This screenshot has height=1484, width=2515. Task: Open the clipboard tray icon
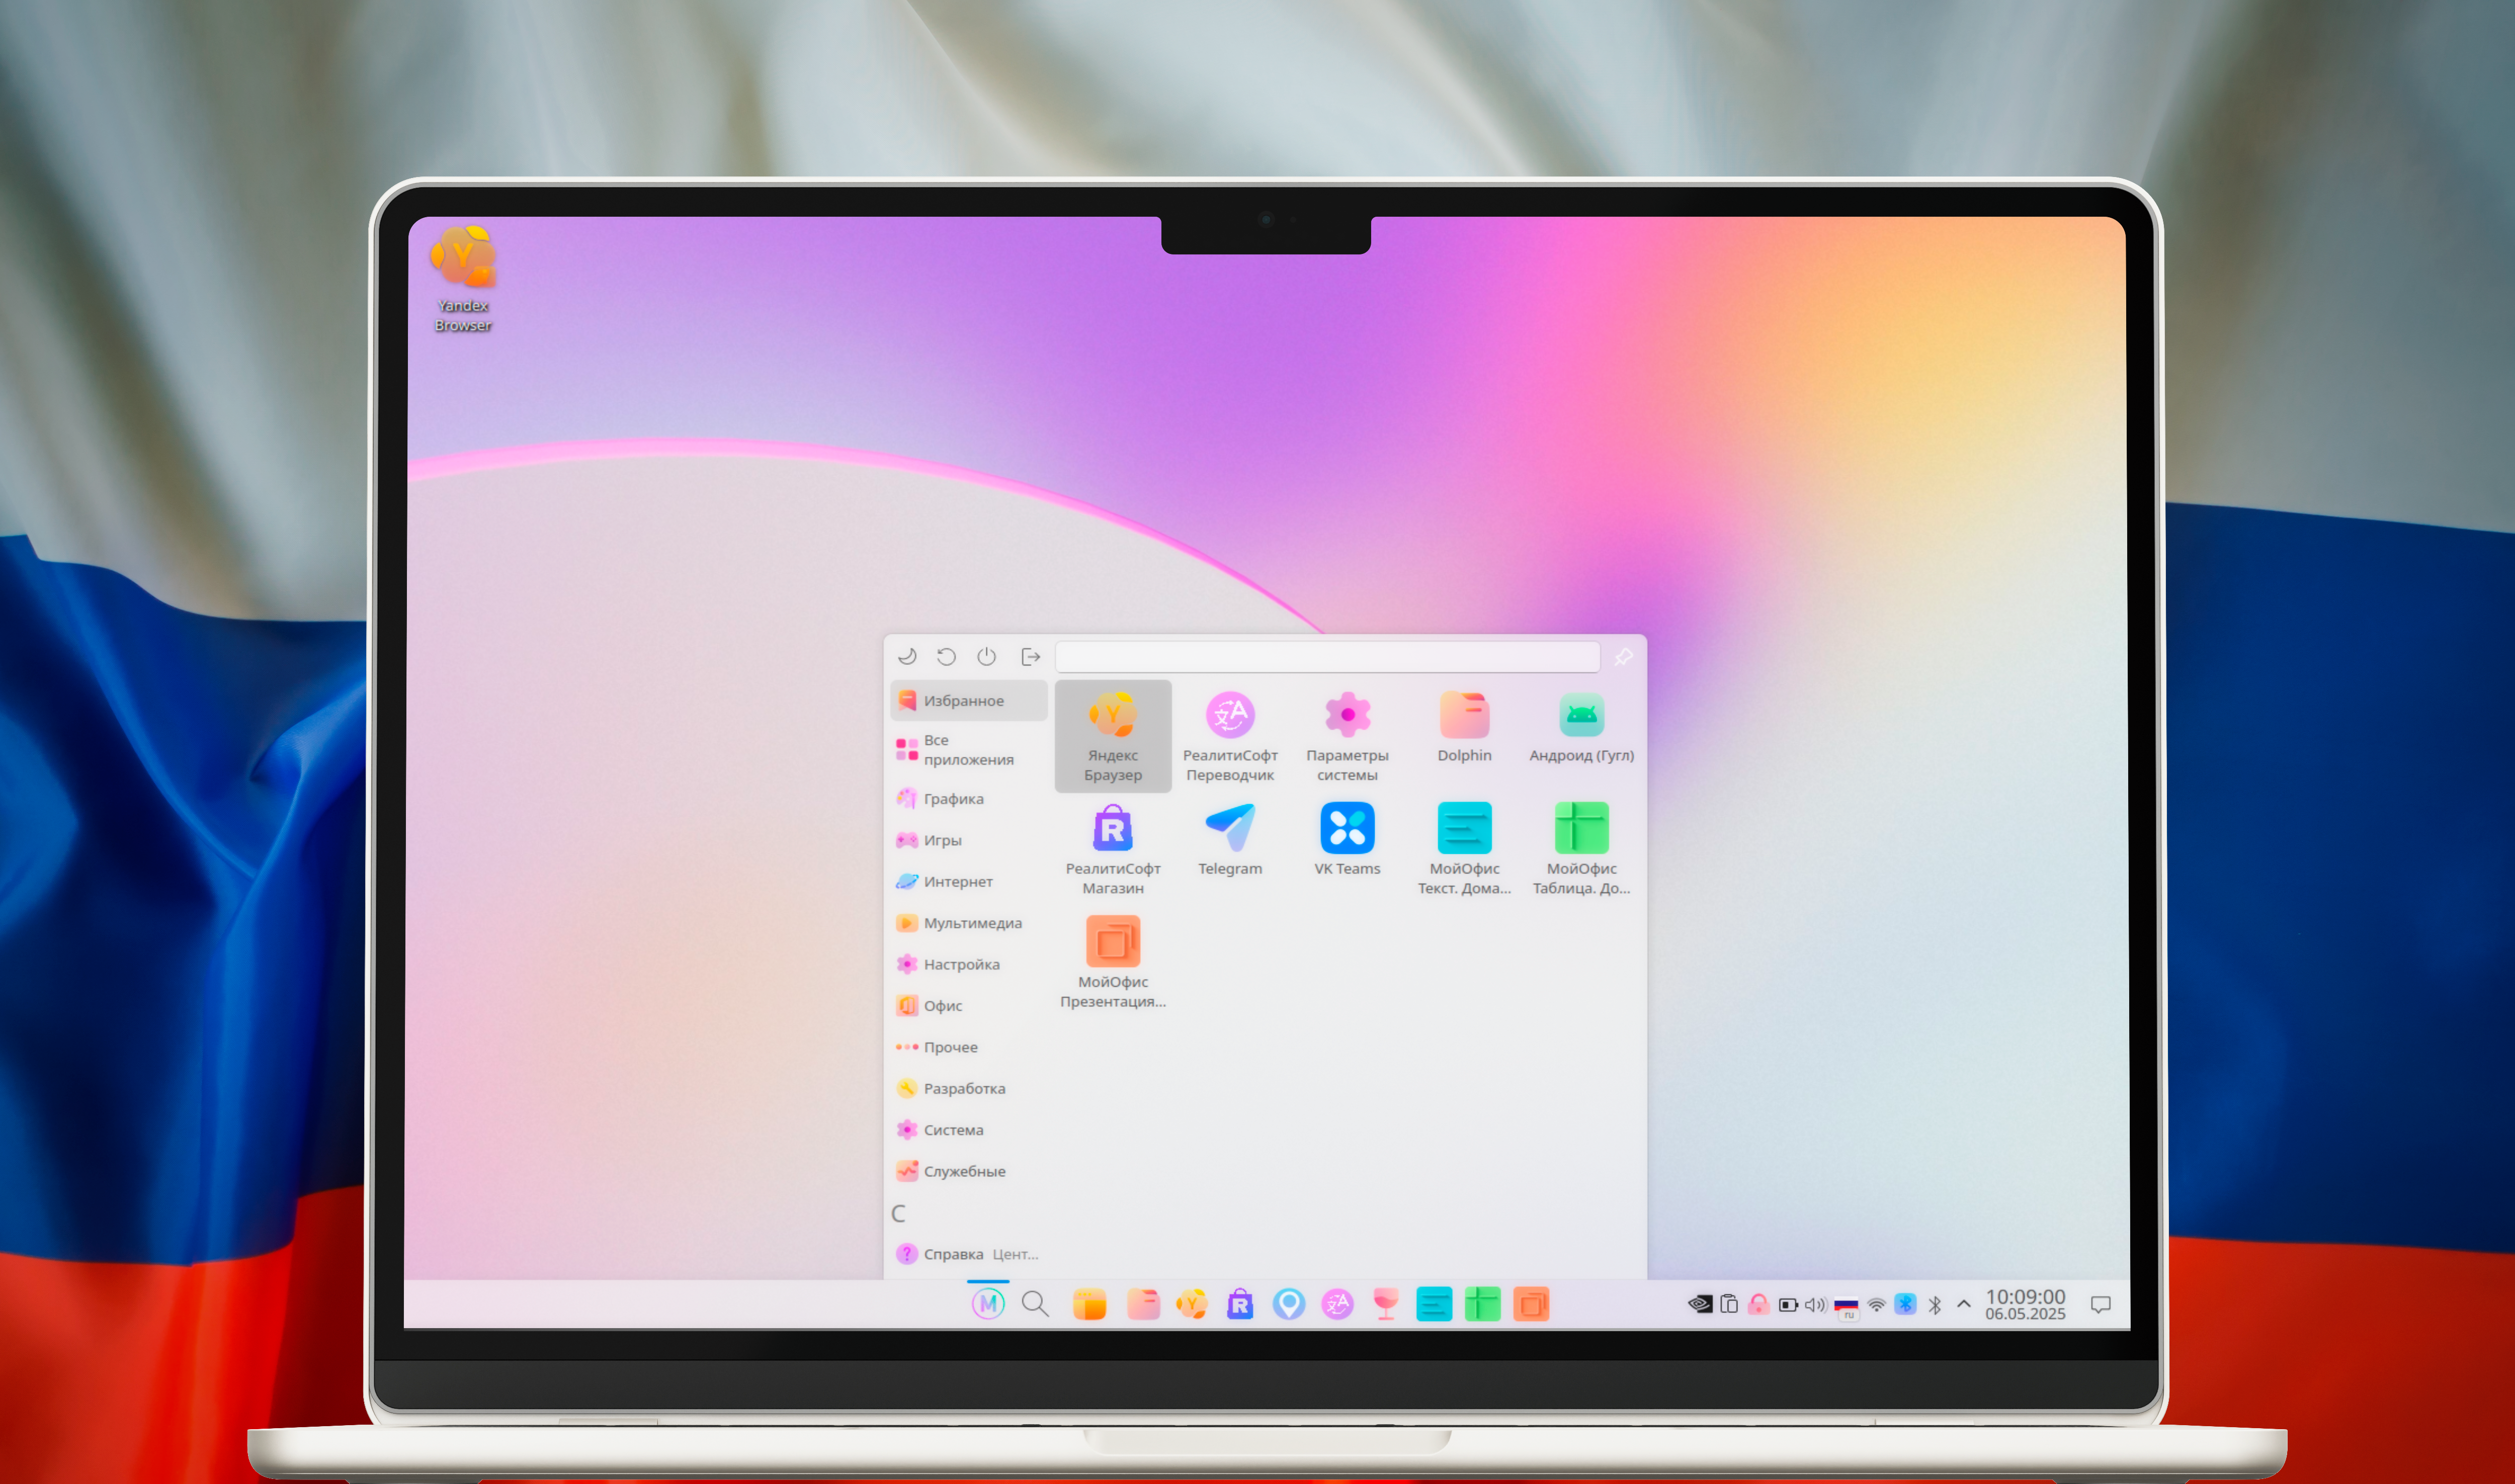click(x=1729, y=1304)
